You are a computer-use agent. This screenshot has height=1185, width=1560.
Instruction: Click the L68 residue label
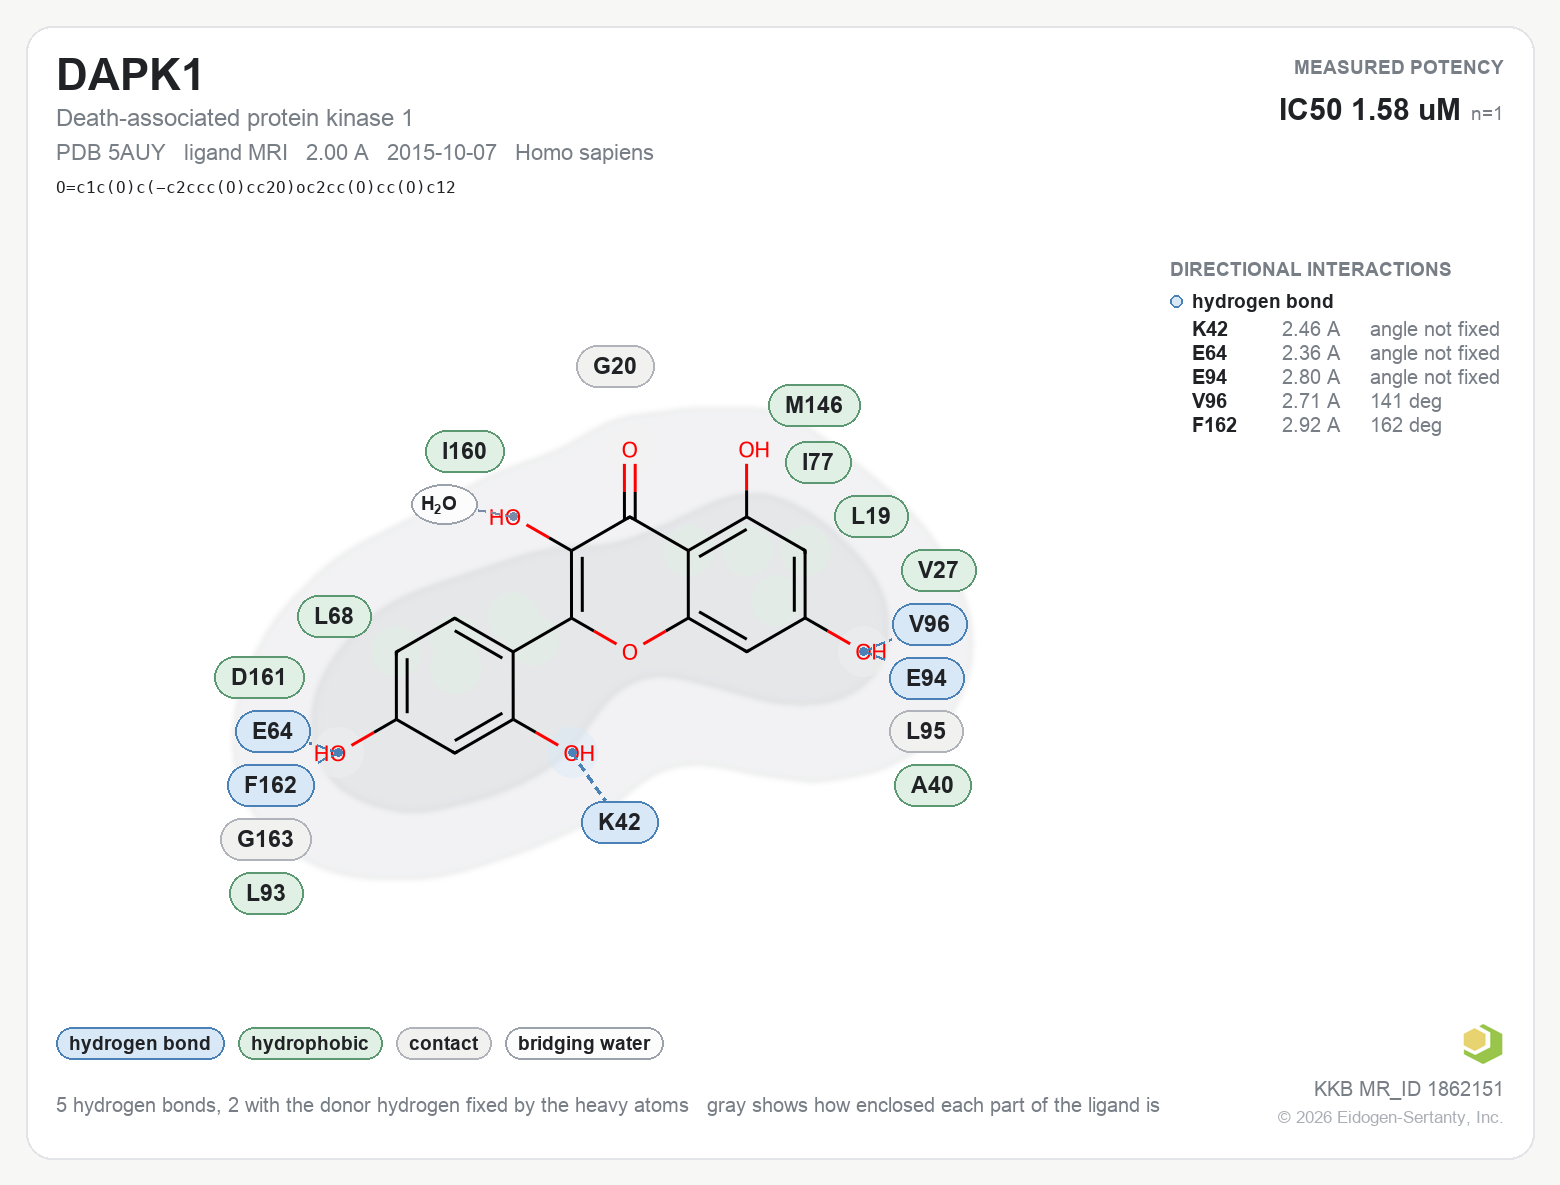pyautogui.click(x=334, y=616)
